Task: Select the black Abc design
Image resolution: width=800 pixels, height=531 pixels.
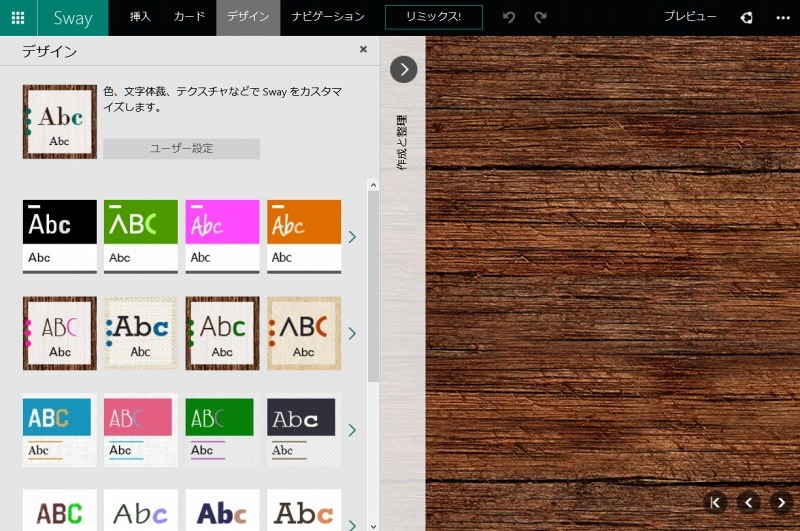Action: click(x=60, y=237)
